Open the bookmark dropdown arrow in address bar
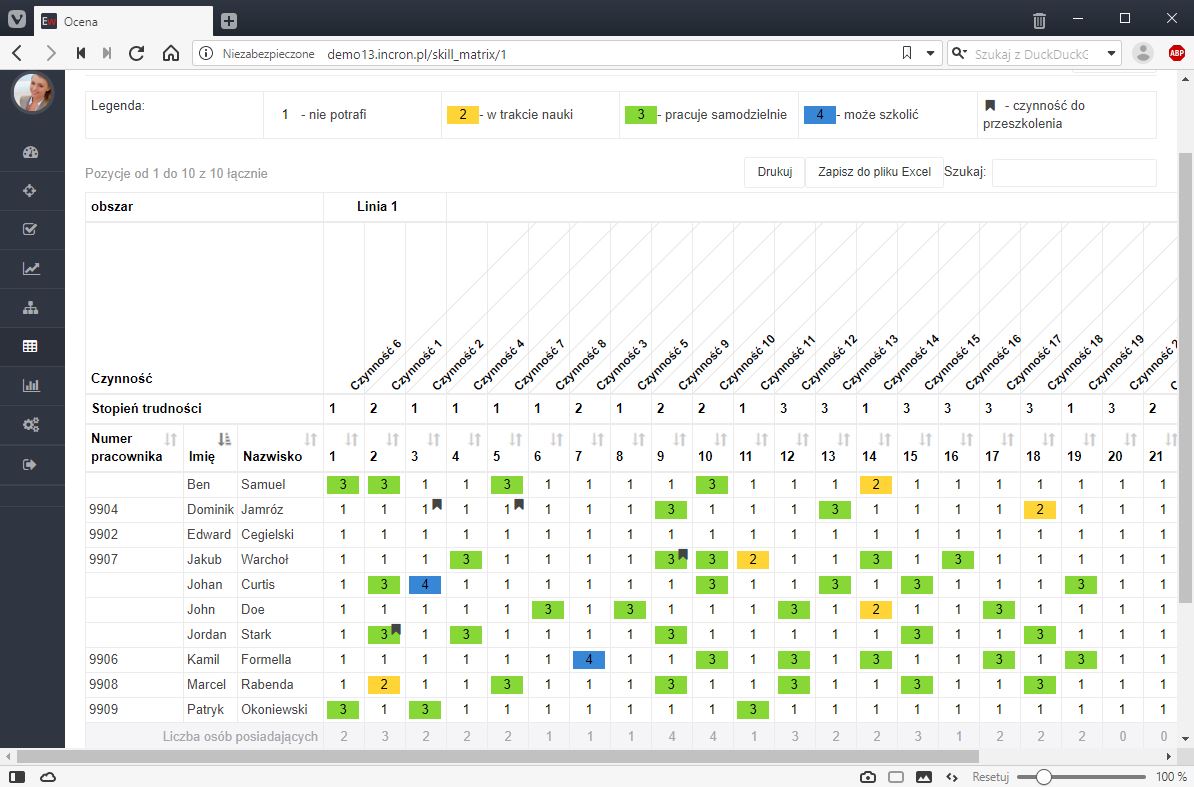 [930, 53]
